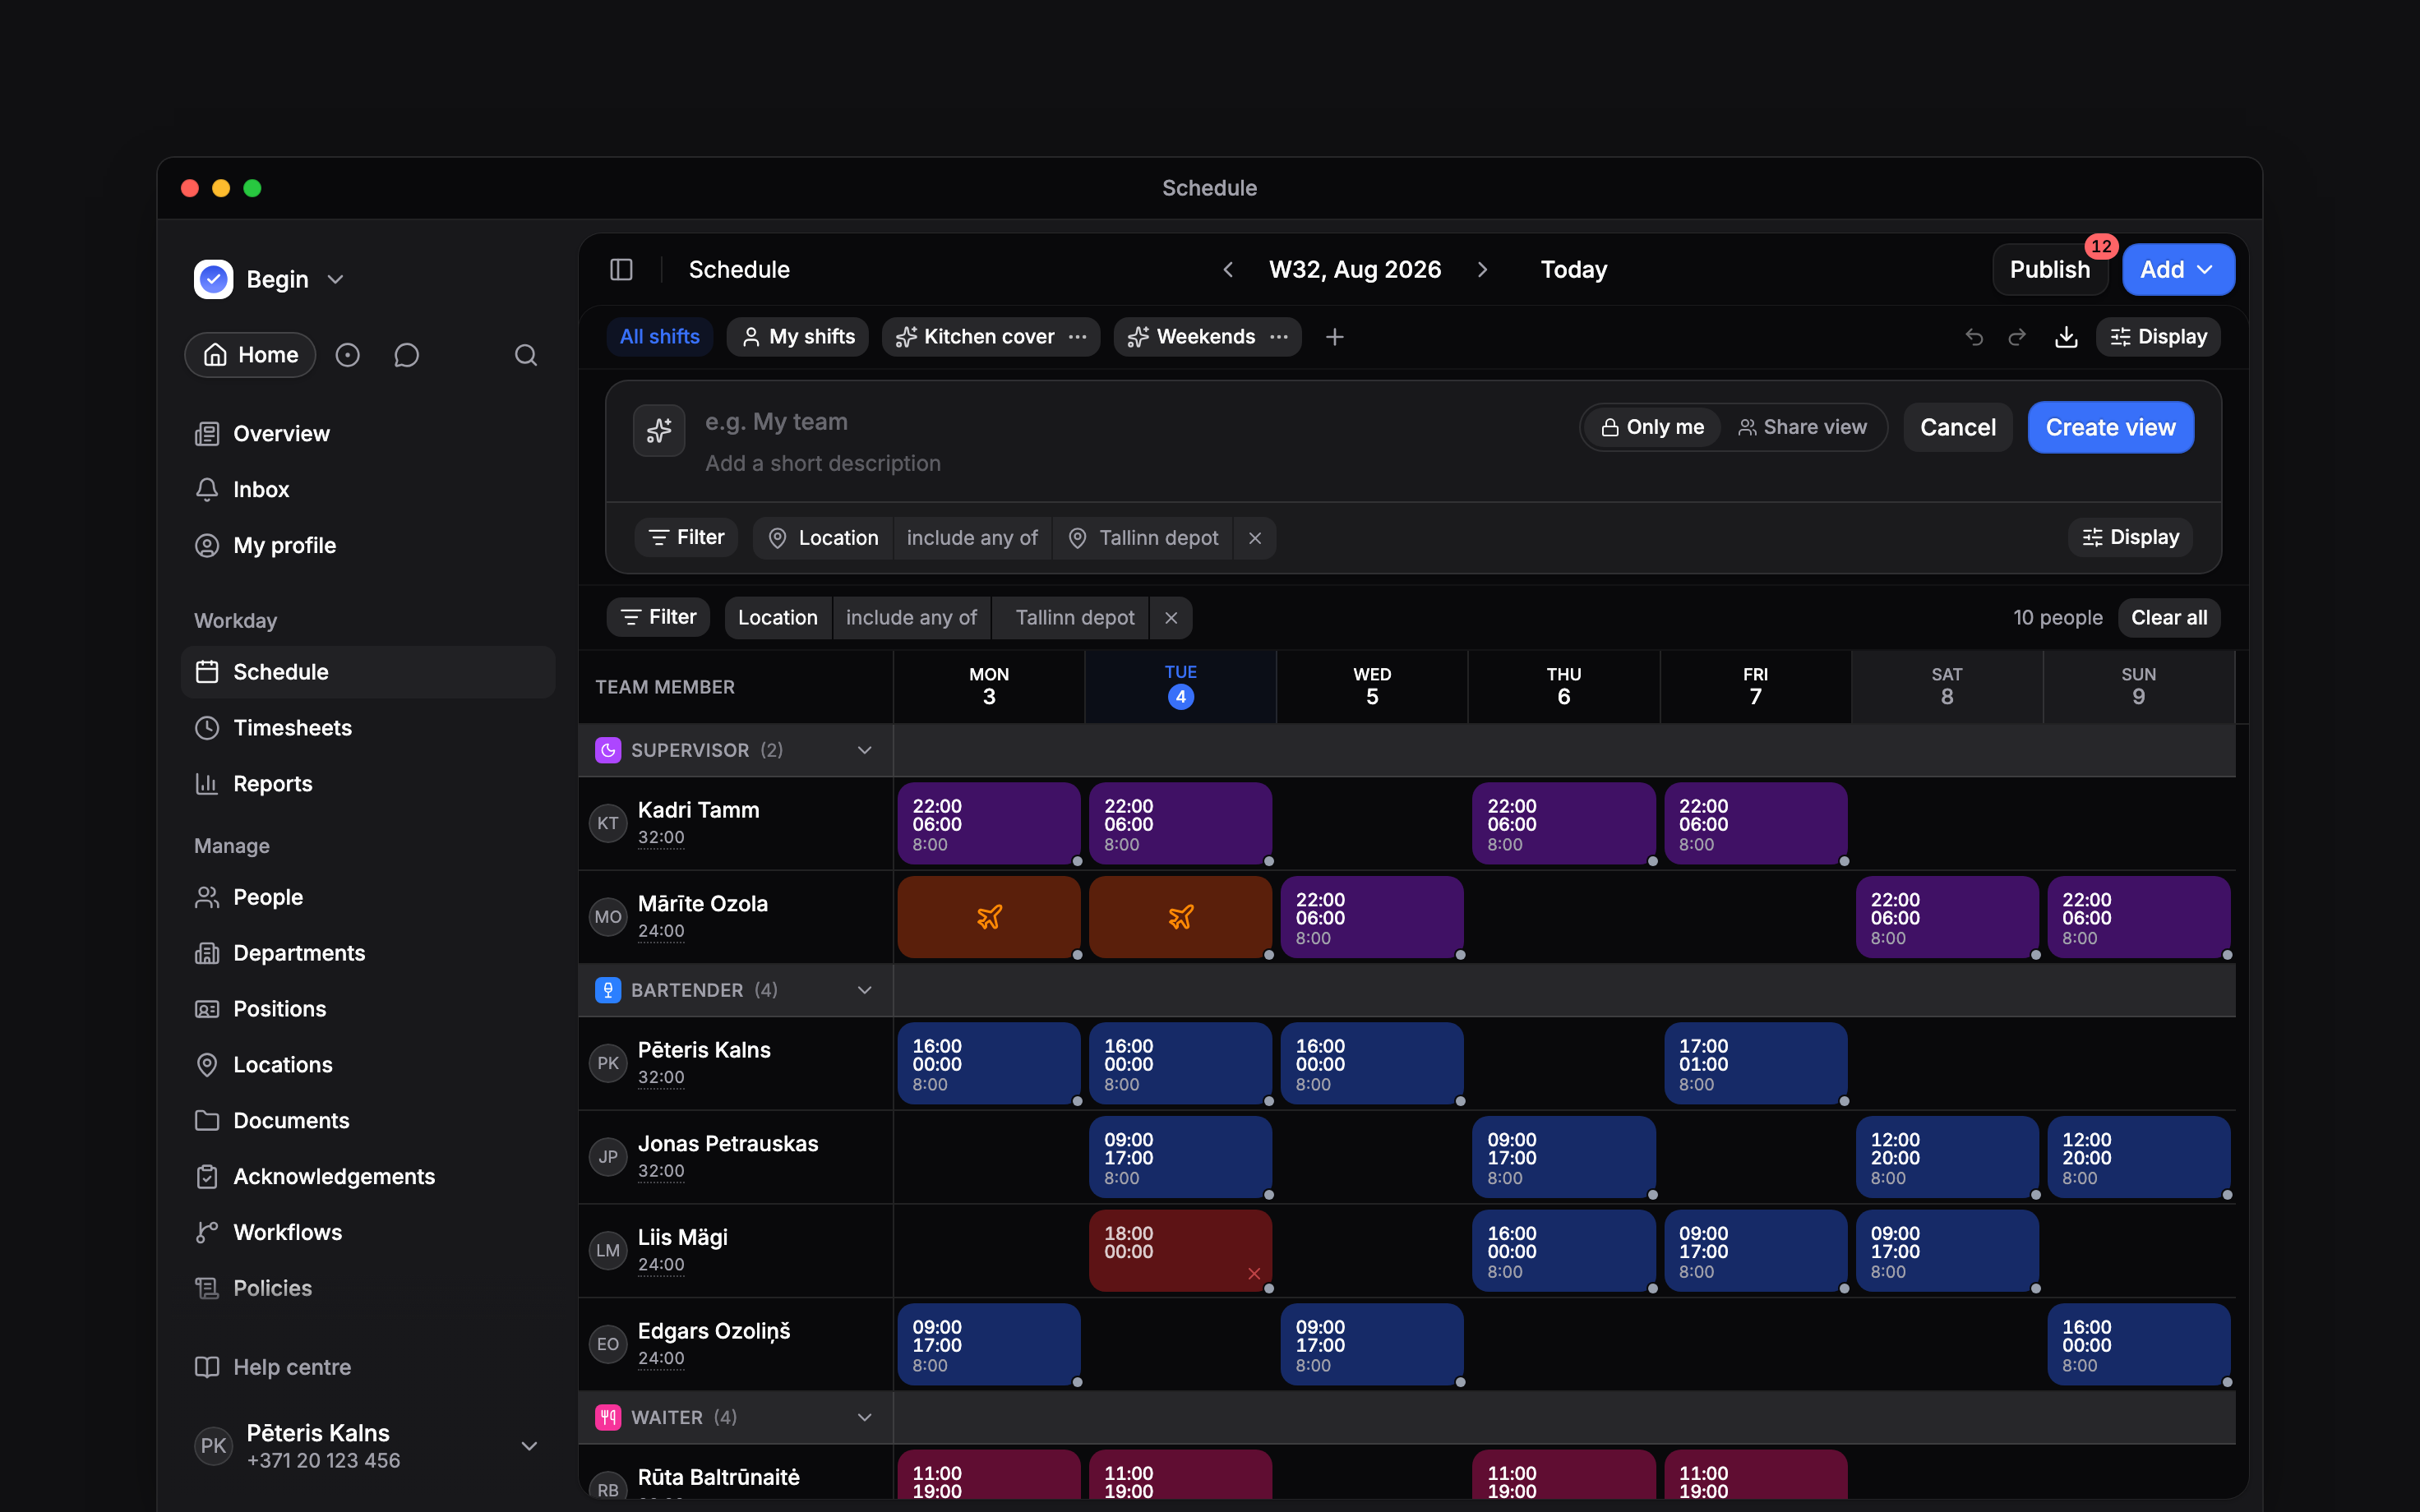This screenshot has width=2420, height=1512.
Task: Undo the last schedule change
Action: pyautogui.click(x=1974, y=337)
